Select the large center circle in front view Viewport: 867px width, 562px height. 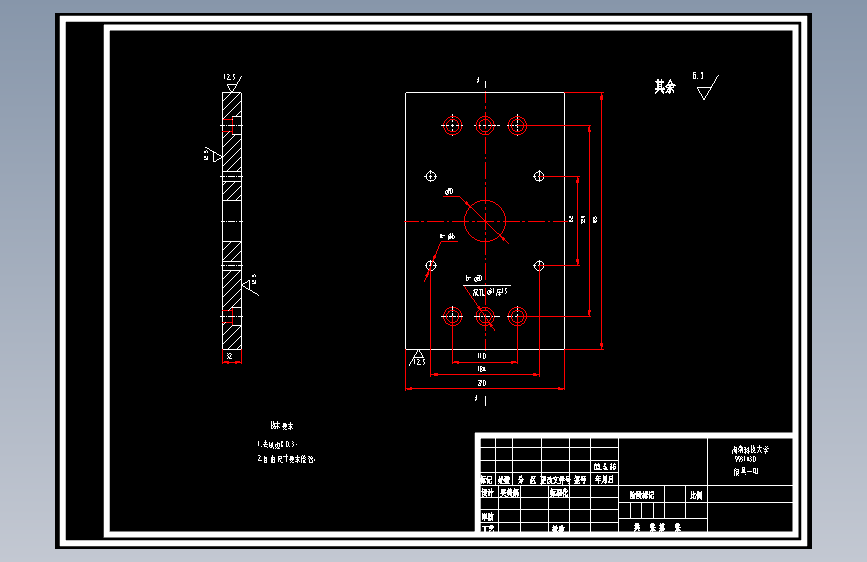pyautogui.click(x=485, y=221)
